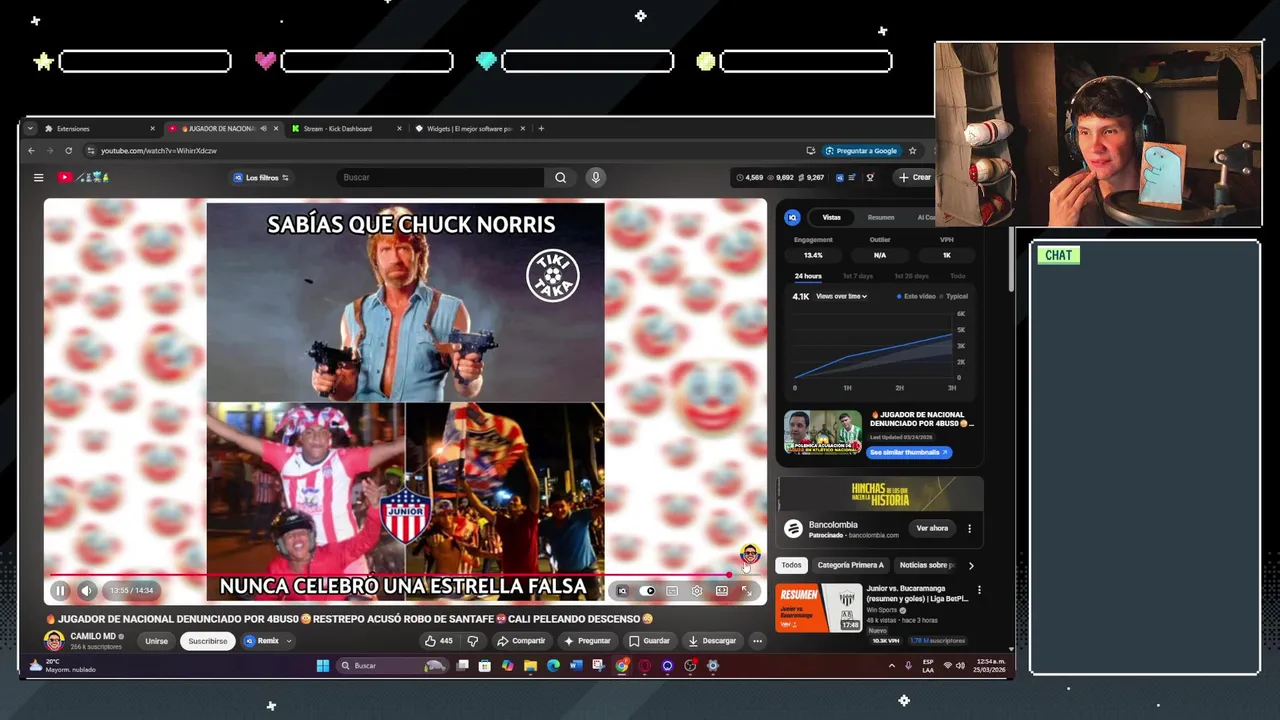
Task: Show hidden system tray icons chevron
Action: (891, 666)
